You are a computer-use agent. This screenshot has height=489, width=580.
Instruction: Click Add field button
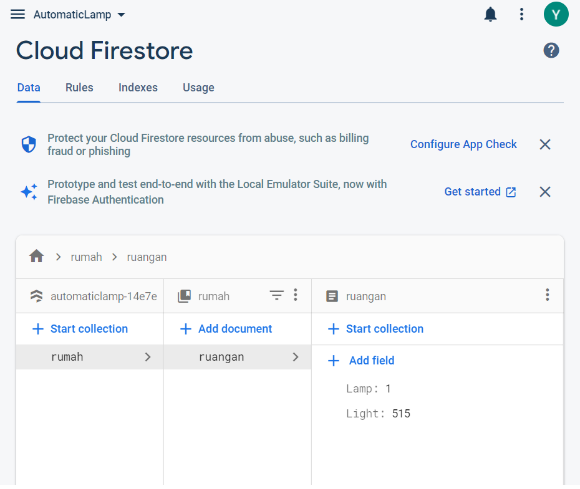[x=361, y=360]
